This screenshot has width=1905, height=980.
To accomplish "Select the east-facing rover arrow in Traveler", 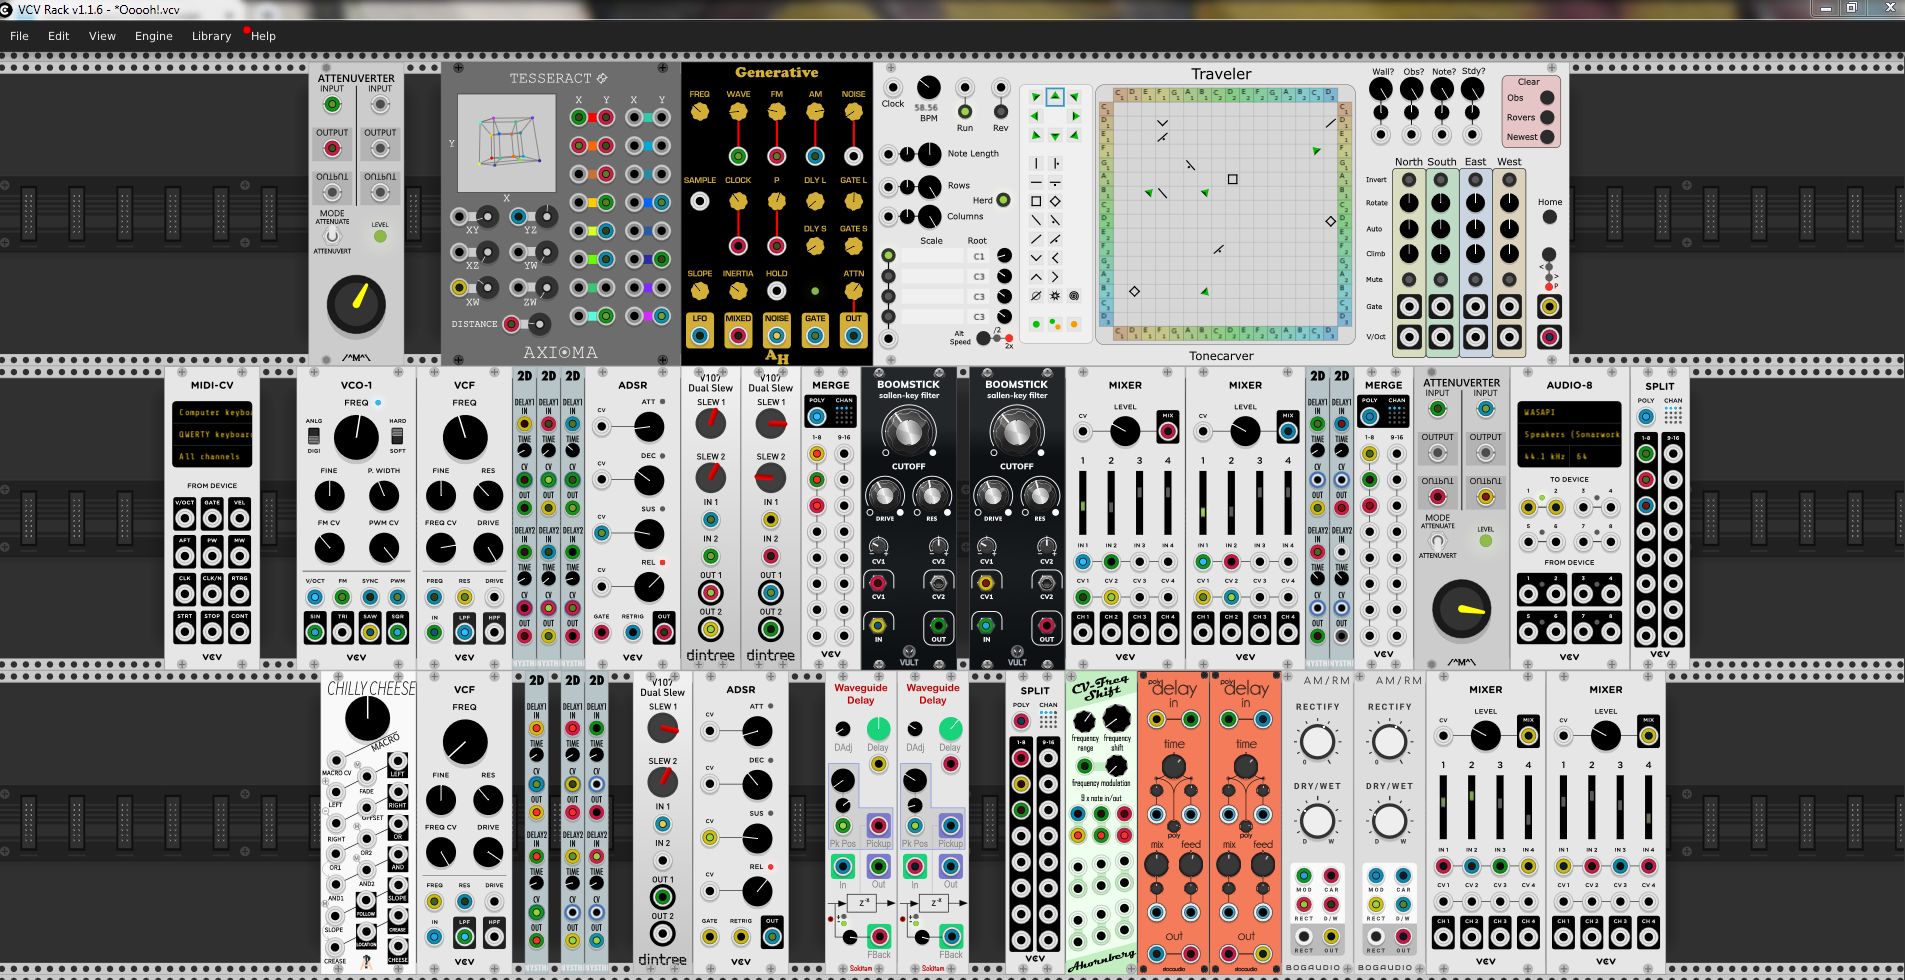I will (x=1075, y=116).
